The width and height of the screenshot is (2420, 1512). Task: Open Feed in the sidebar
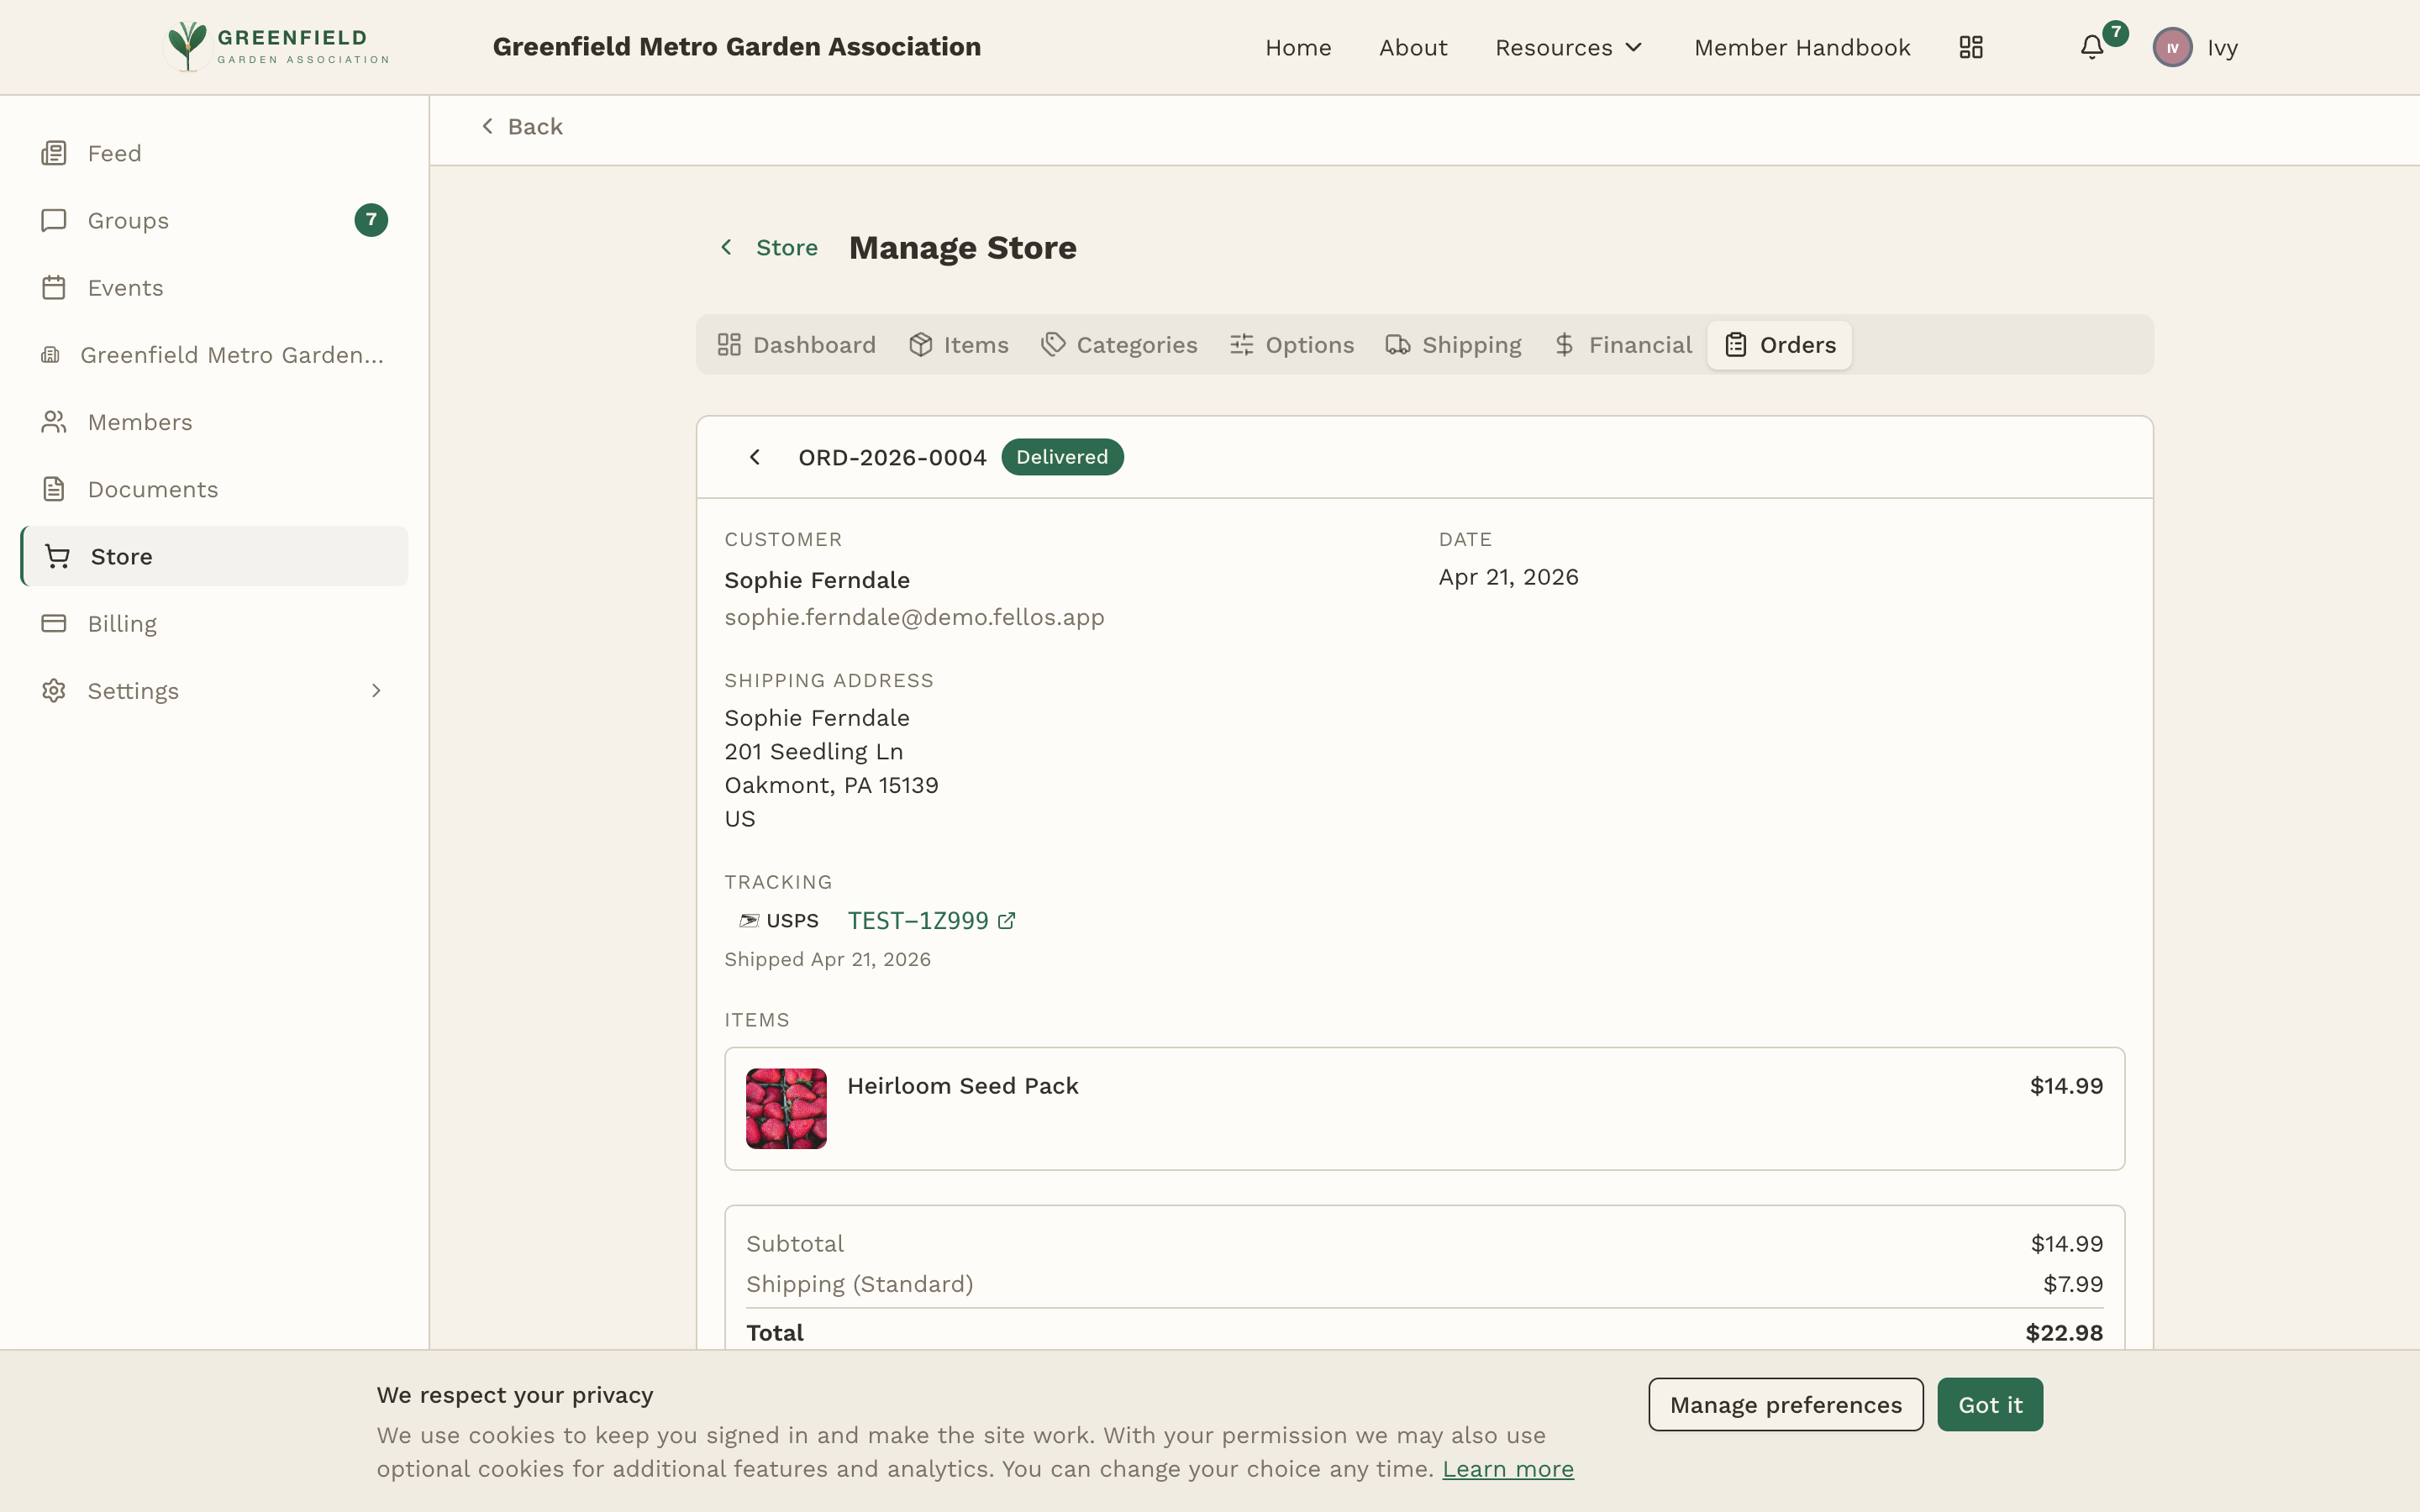[x=214, y=153]
